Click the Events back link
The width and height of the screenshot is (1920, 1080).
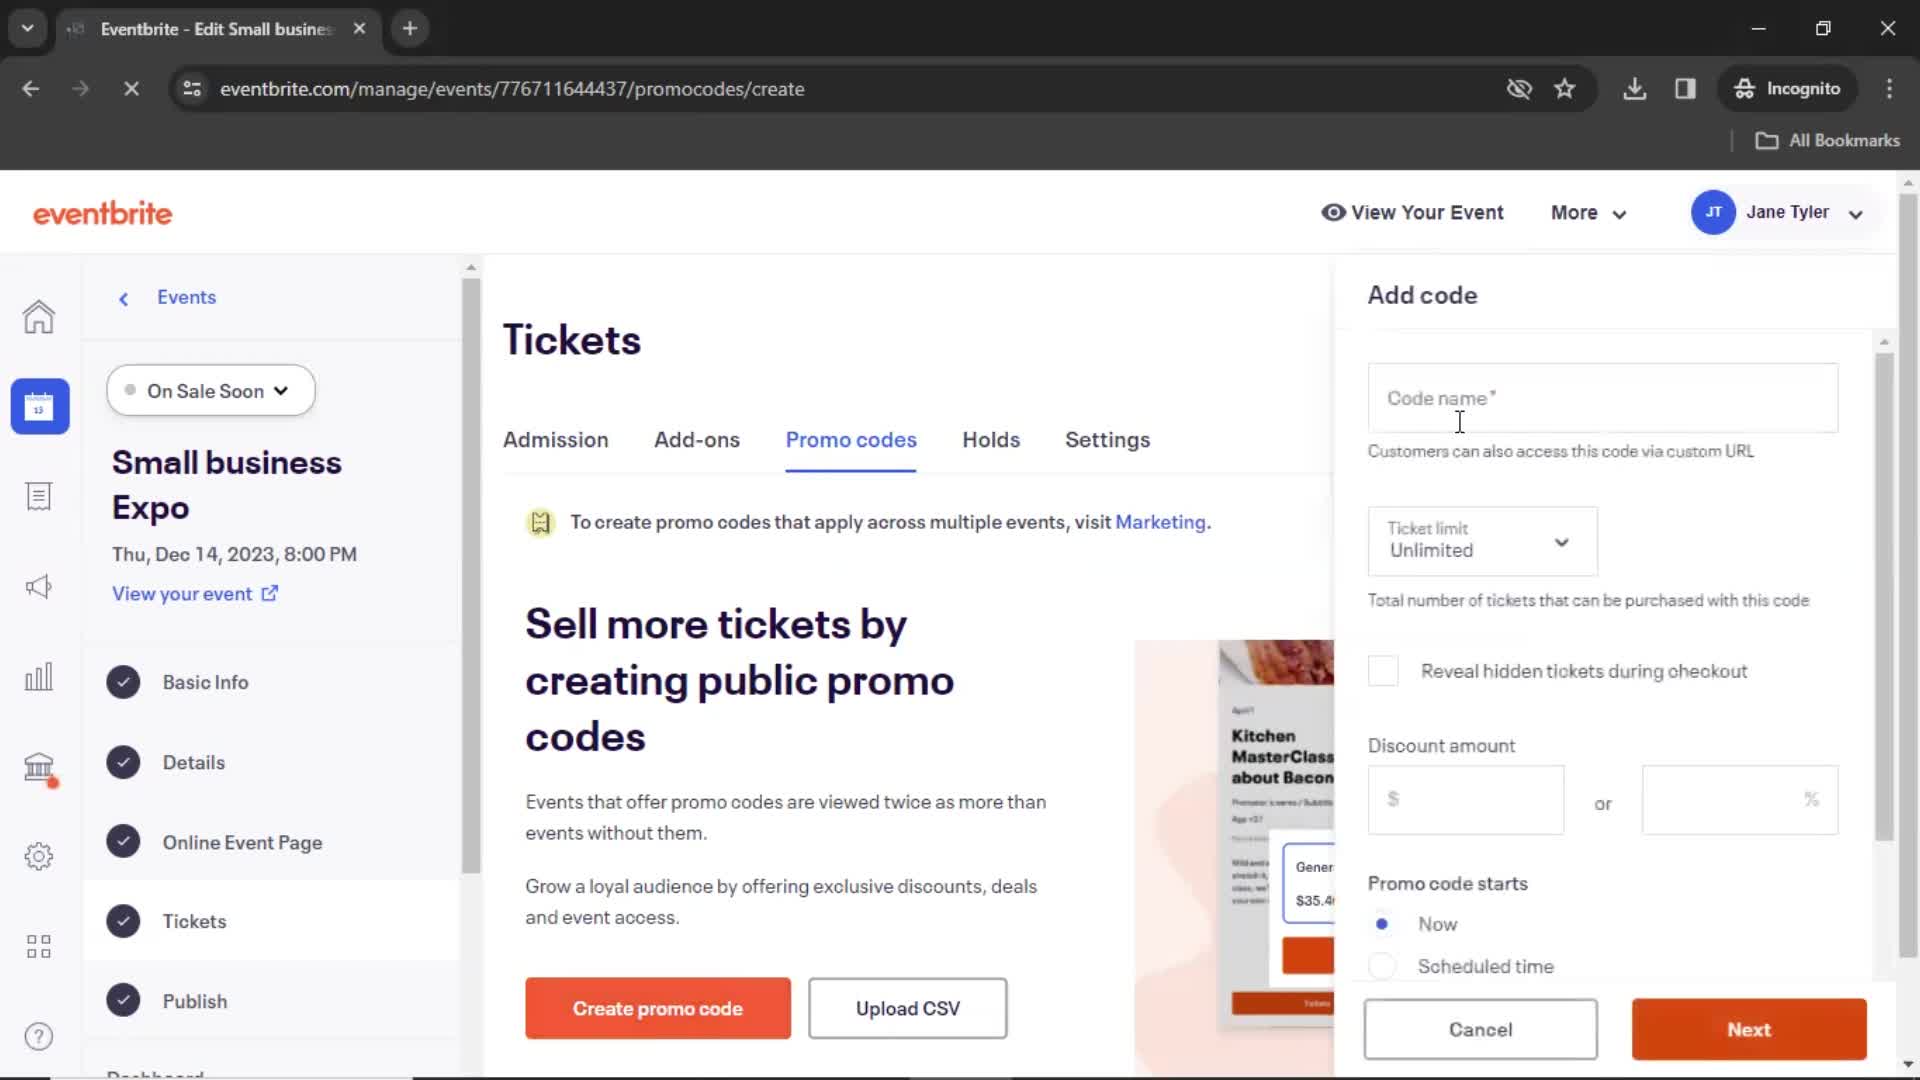(x=186, y=297)
